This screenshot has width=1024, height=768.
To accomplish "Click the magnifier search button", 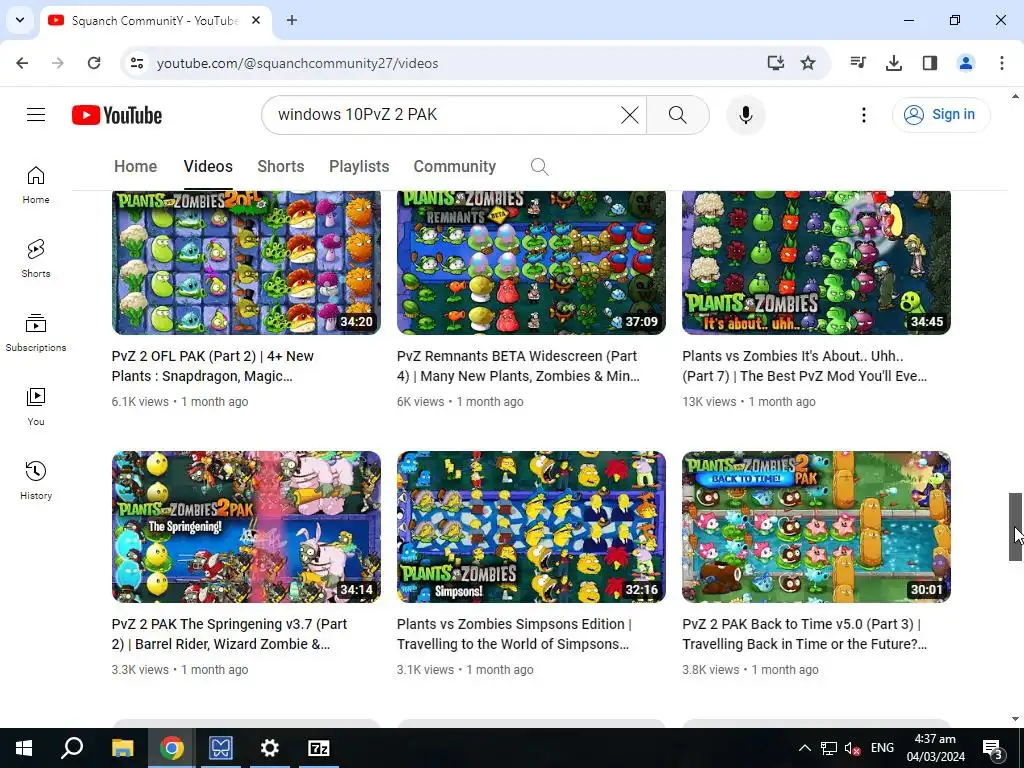I will pos(678,115).
